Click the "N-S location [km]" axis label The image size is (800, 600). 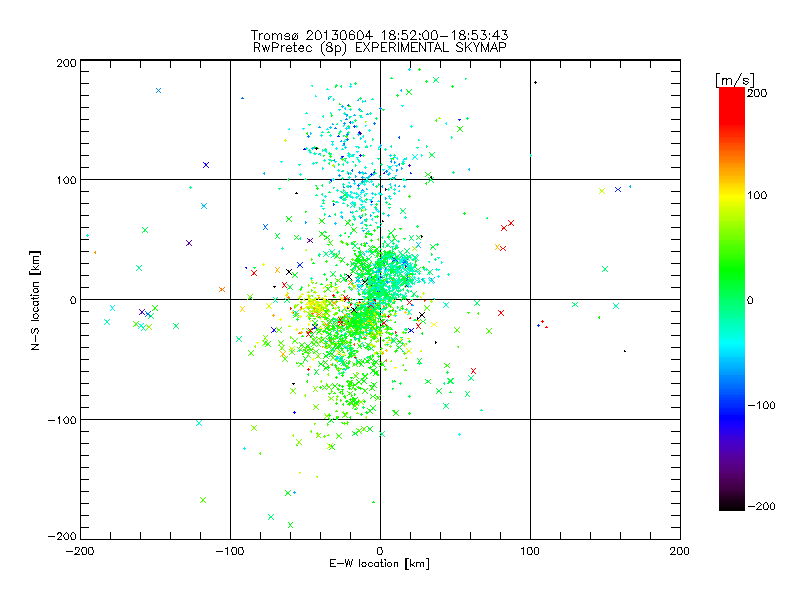(35, 300)
